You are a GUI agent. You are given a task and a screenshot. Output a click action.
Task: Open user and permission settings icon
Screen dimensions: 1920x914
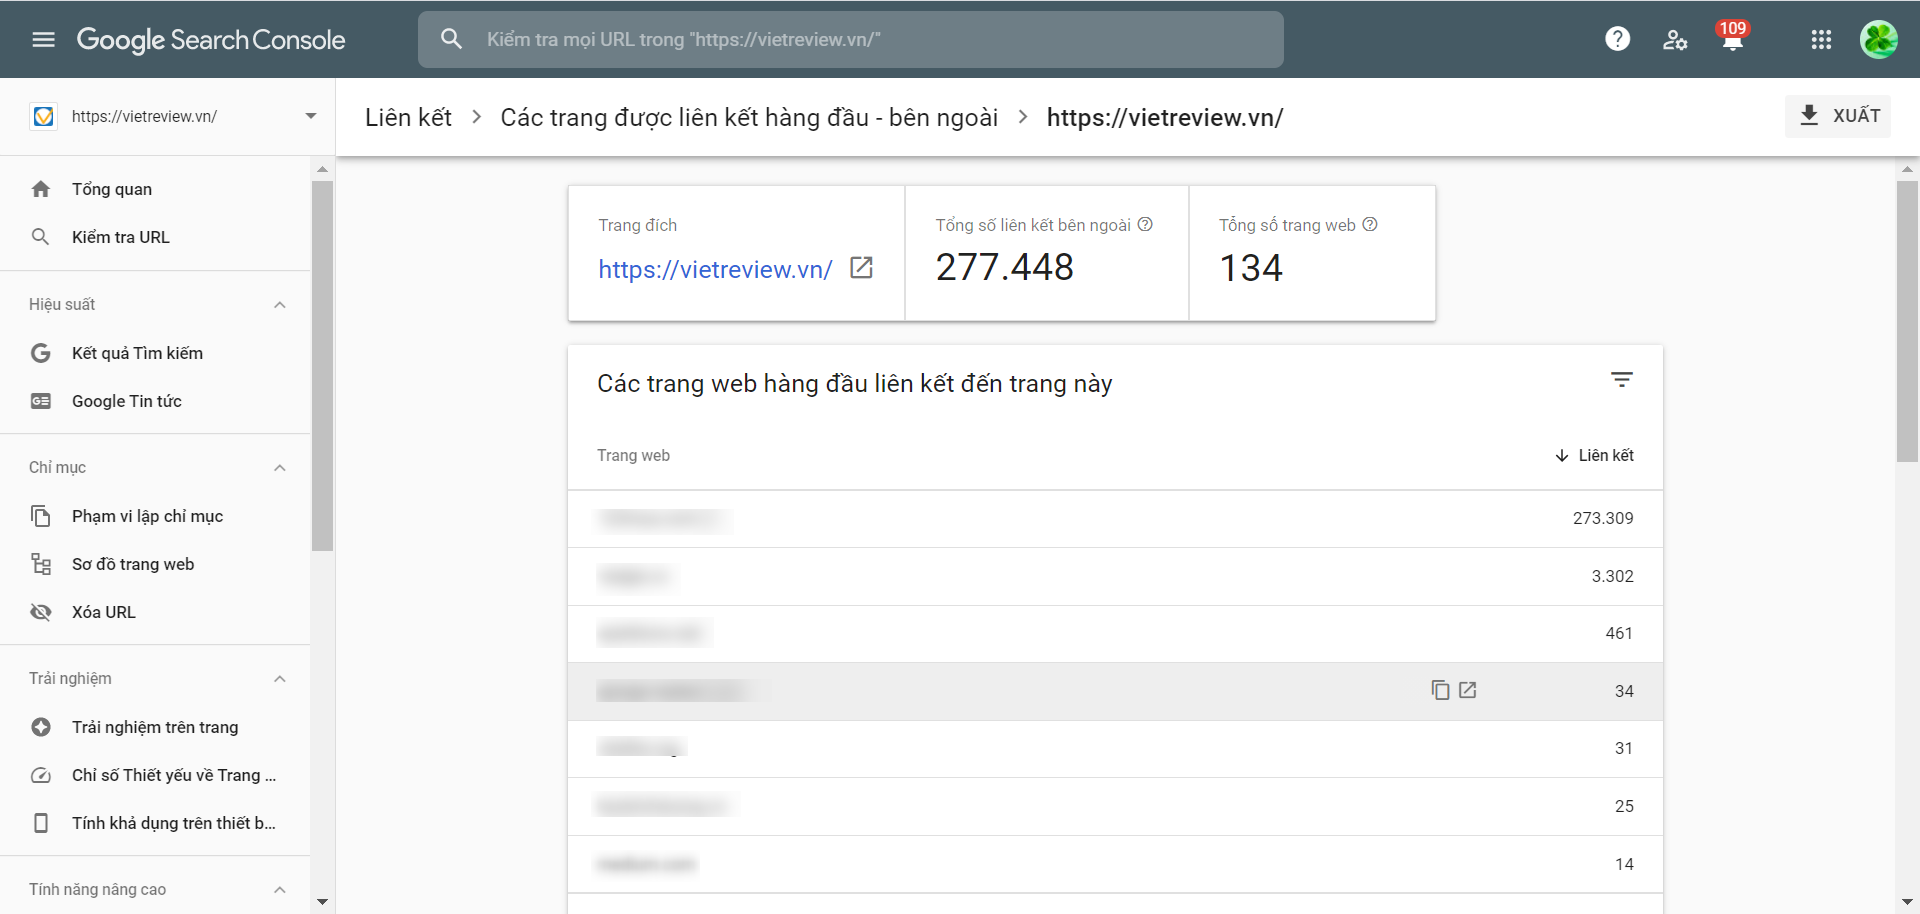(1675, 40)
